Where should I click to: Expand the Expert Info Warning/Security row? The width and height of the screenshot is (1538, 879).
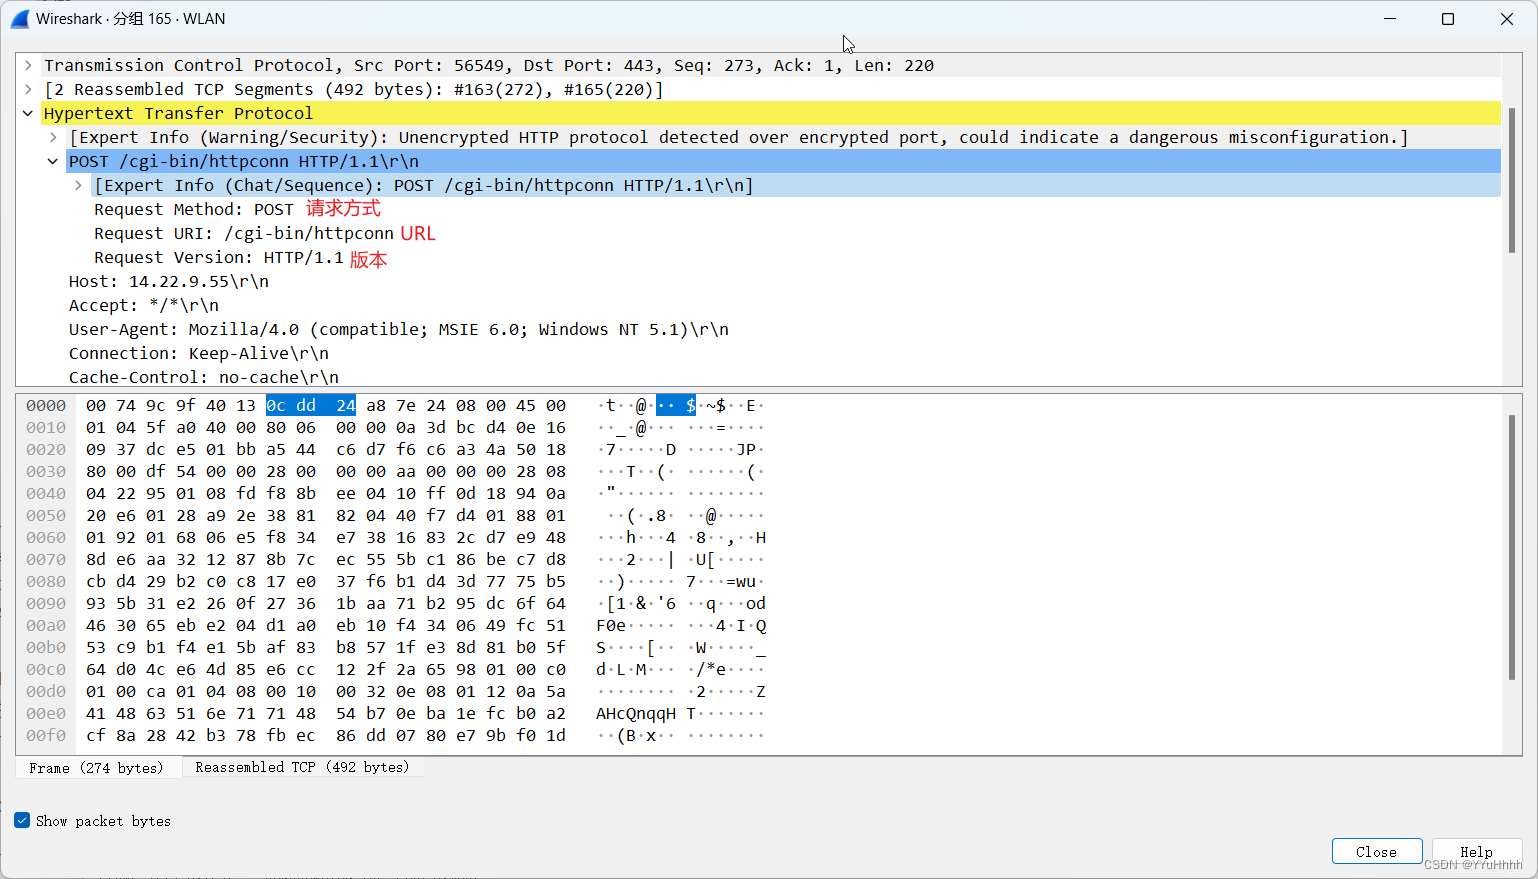click(53, 137)
